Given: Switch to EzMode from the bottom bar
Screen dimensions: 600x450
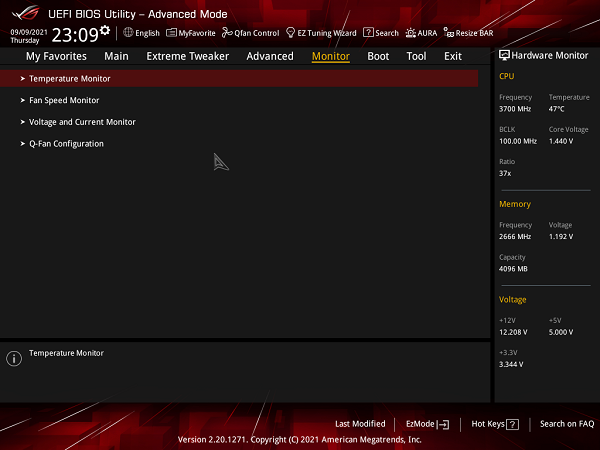Looking at the screenshot, I should (428, 424).
